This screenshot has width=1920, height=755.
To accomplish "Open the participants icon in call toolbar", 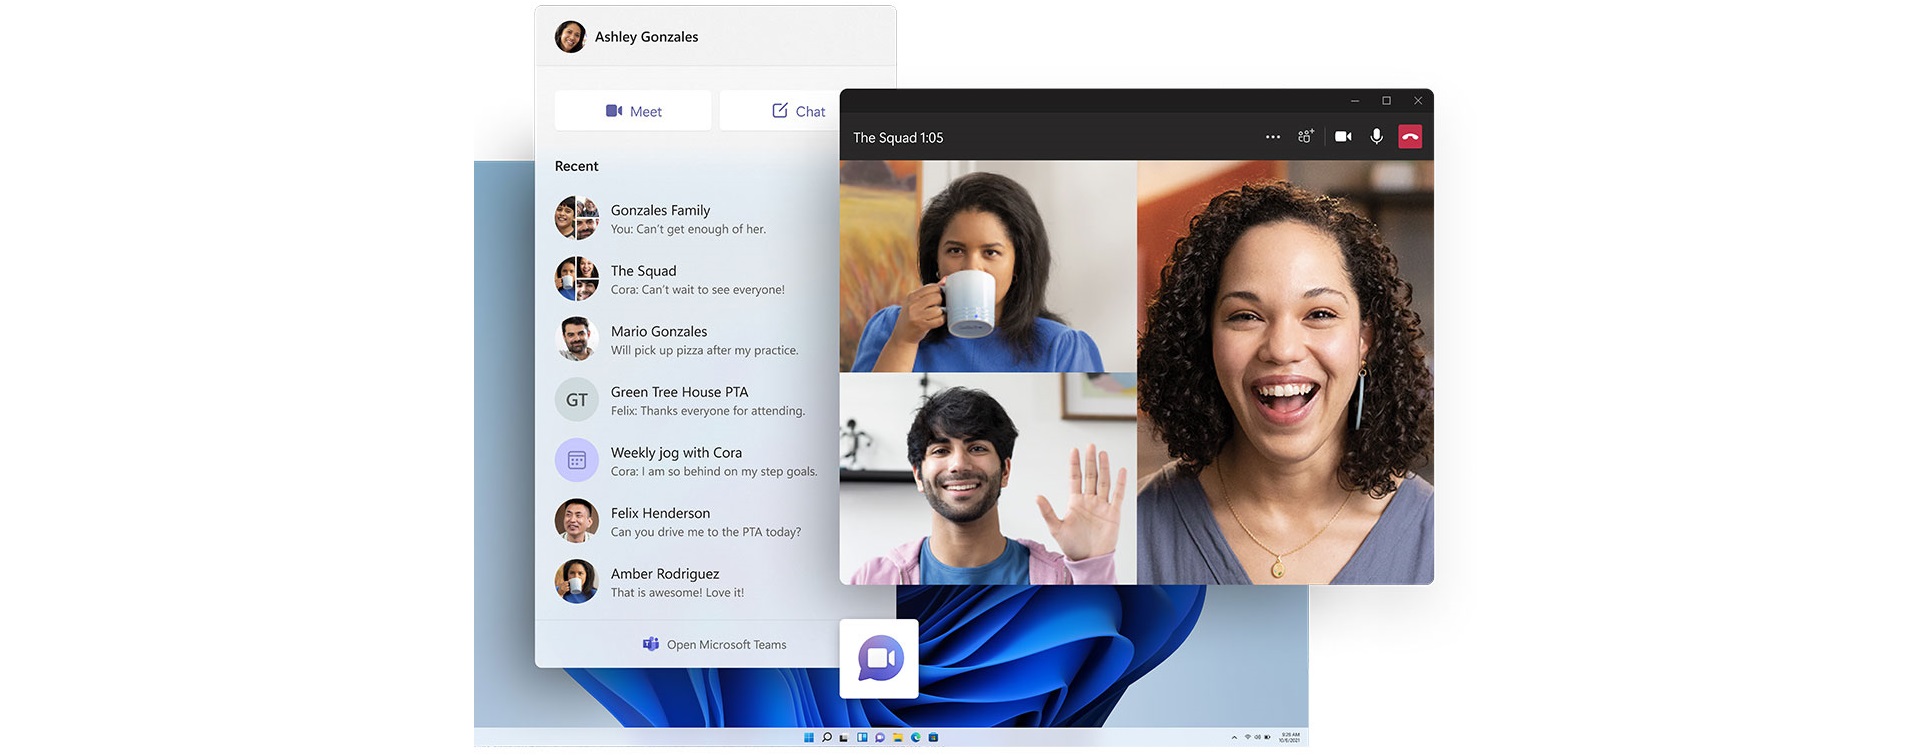I will click(x=1306, y=137).
